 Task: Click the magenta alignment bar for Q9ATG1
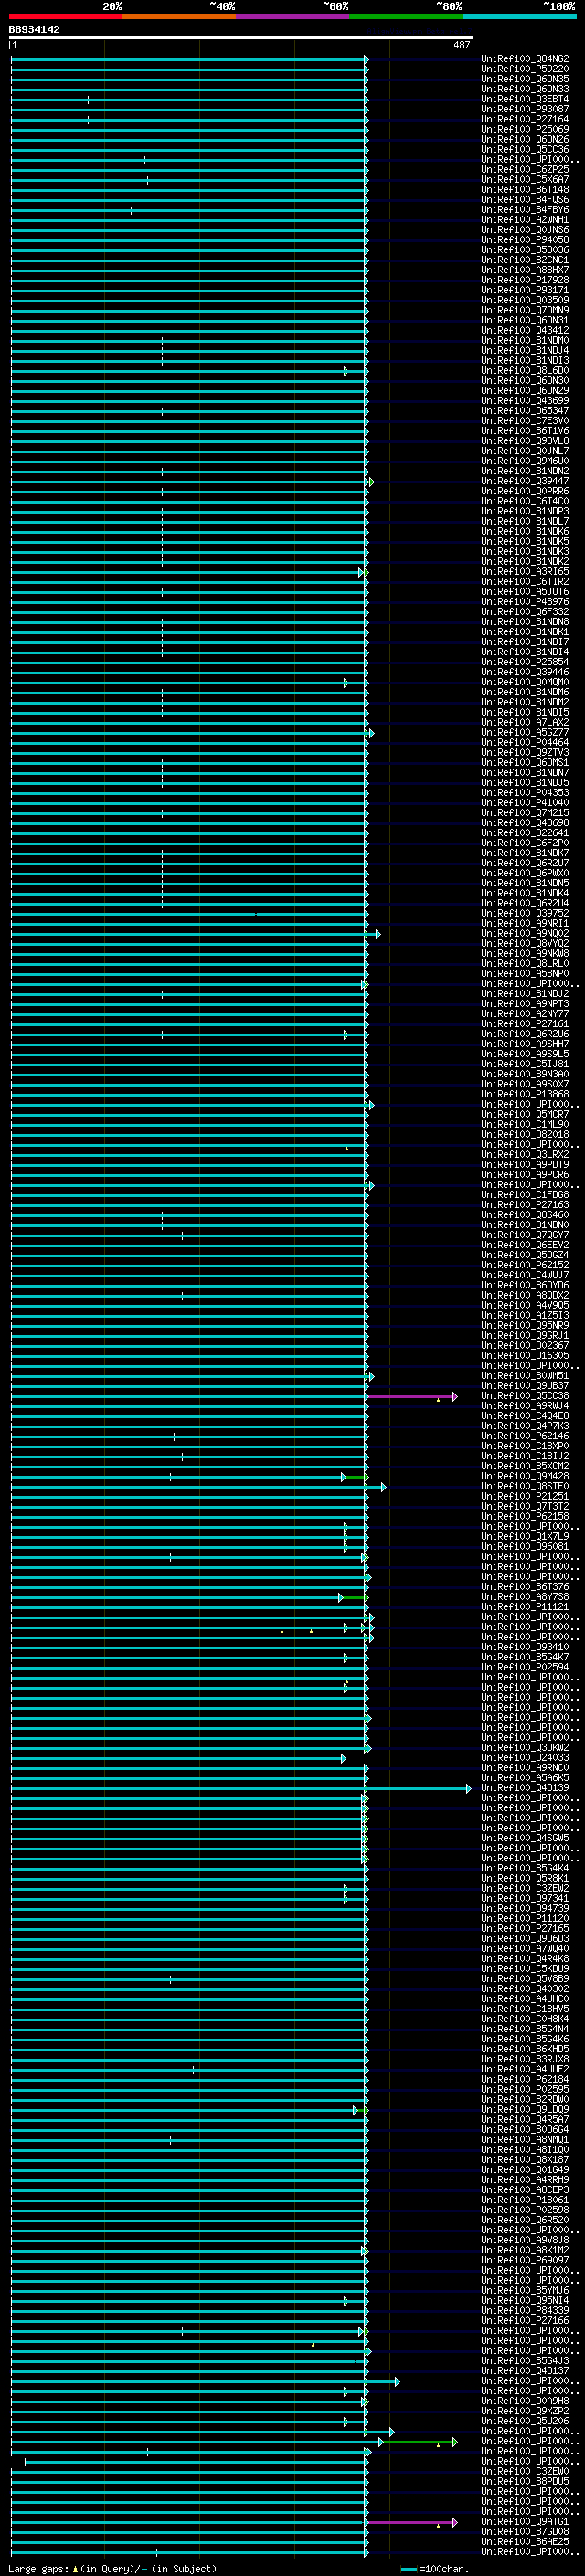[411, 2523]
